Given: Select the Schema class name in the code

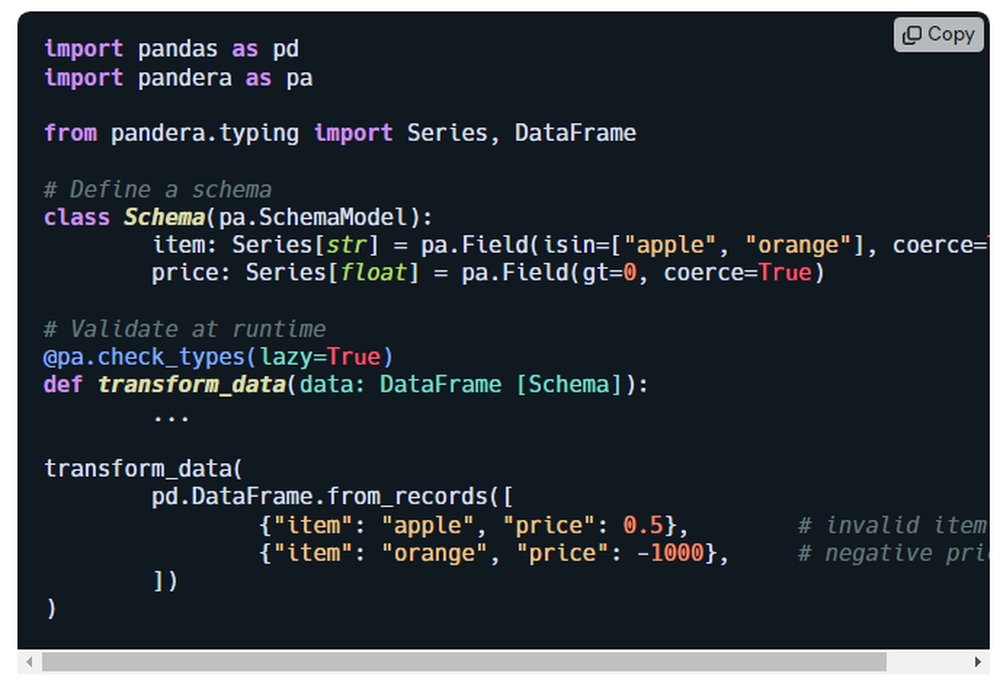Looking at the screenshot, I should (165, 217).
